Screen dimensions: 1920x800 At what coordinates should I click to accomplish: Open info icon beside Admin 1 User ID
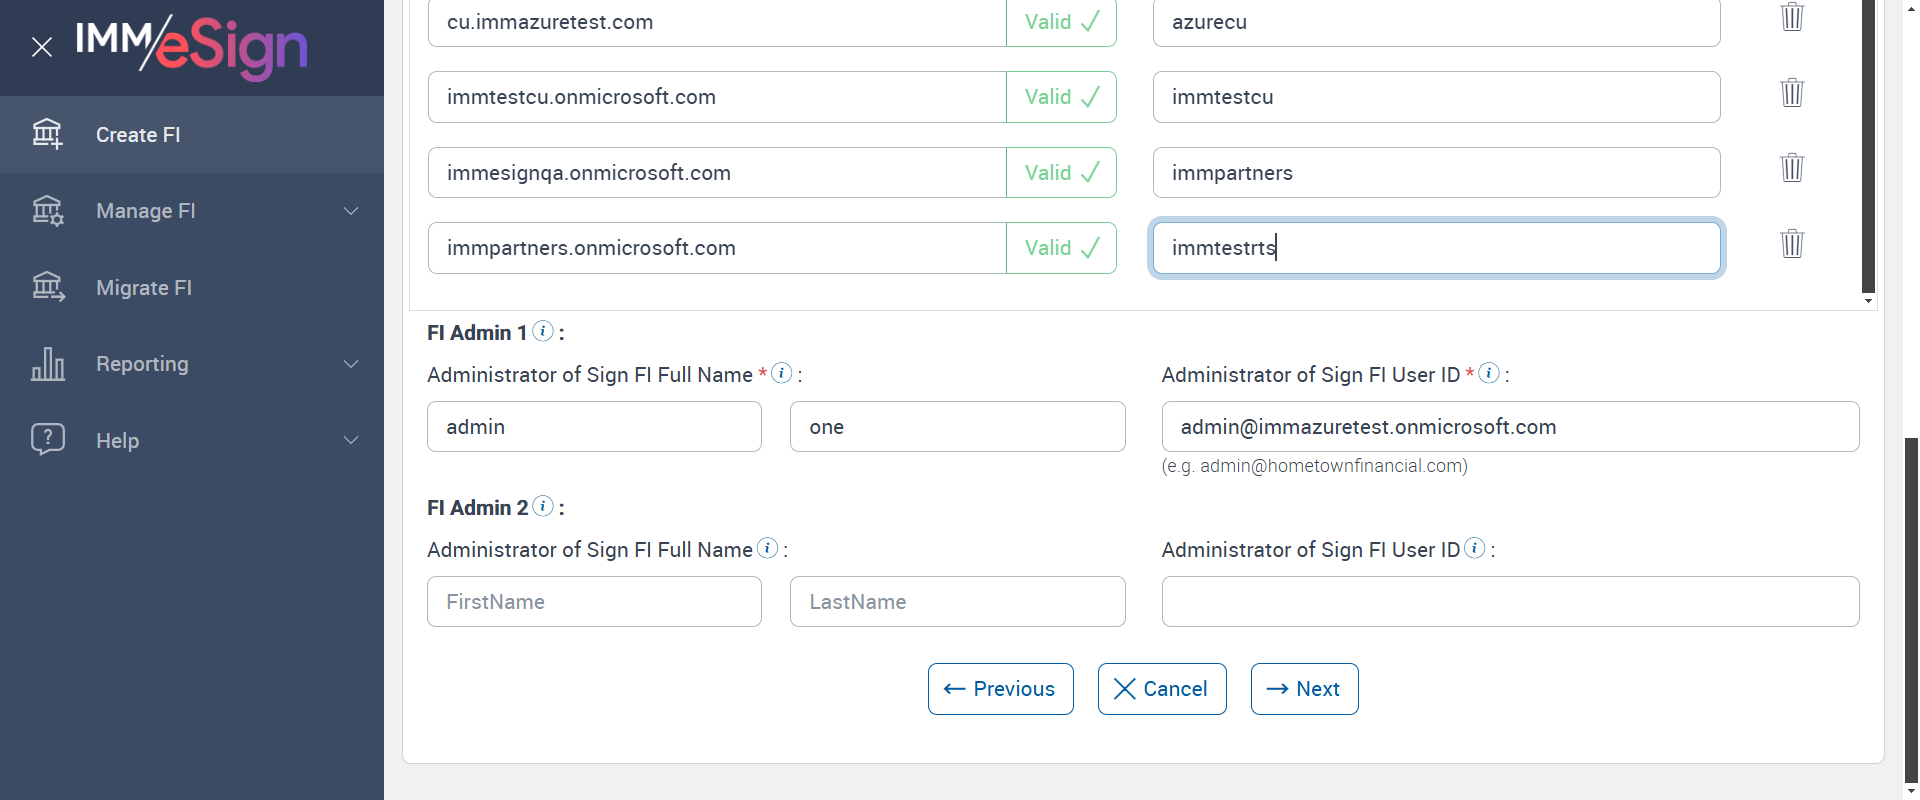[1489, 373]
